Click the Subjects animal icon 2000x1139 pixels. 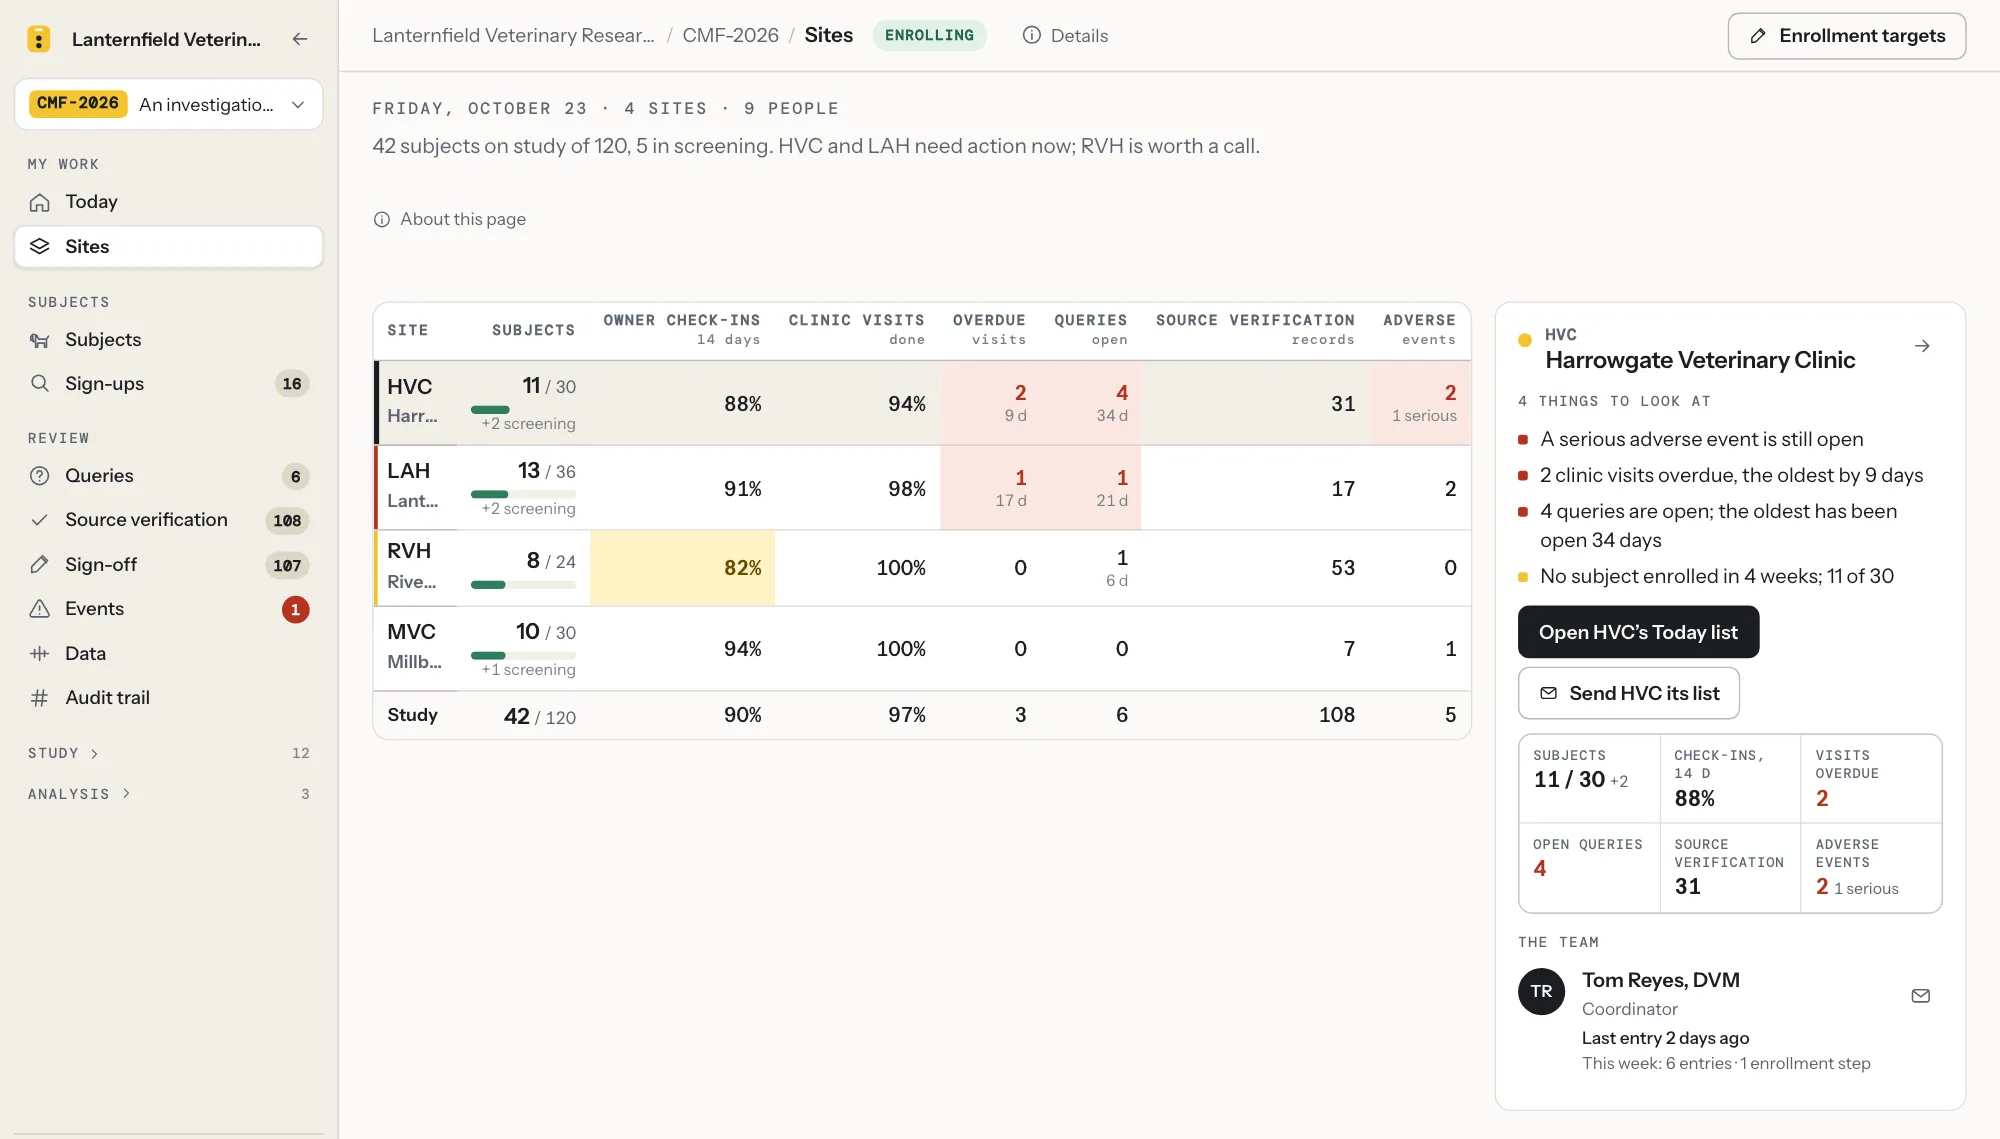point(40,340)
